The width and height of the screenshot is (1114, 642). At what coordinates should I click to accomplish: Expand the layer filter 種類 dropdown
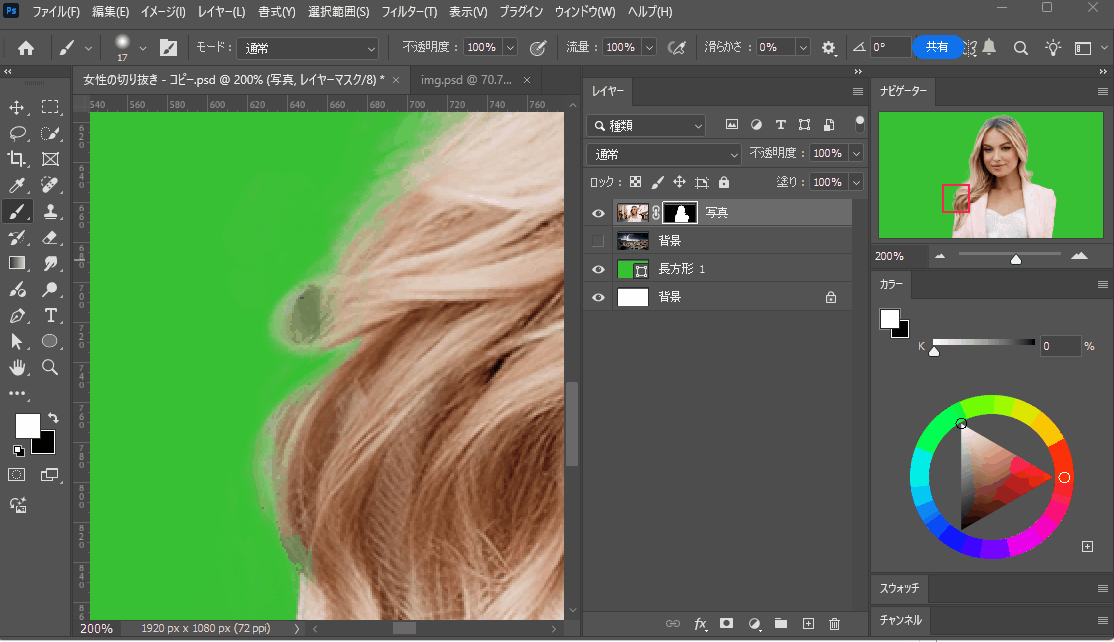pos(646,125)
